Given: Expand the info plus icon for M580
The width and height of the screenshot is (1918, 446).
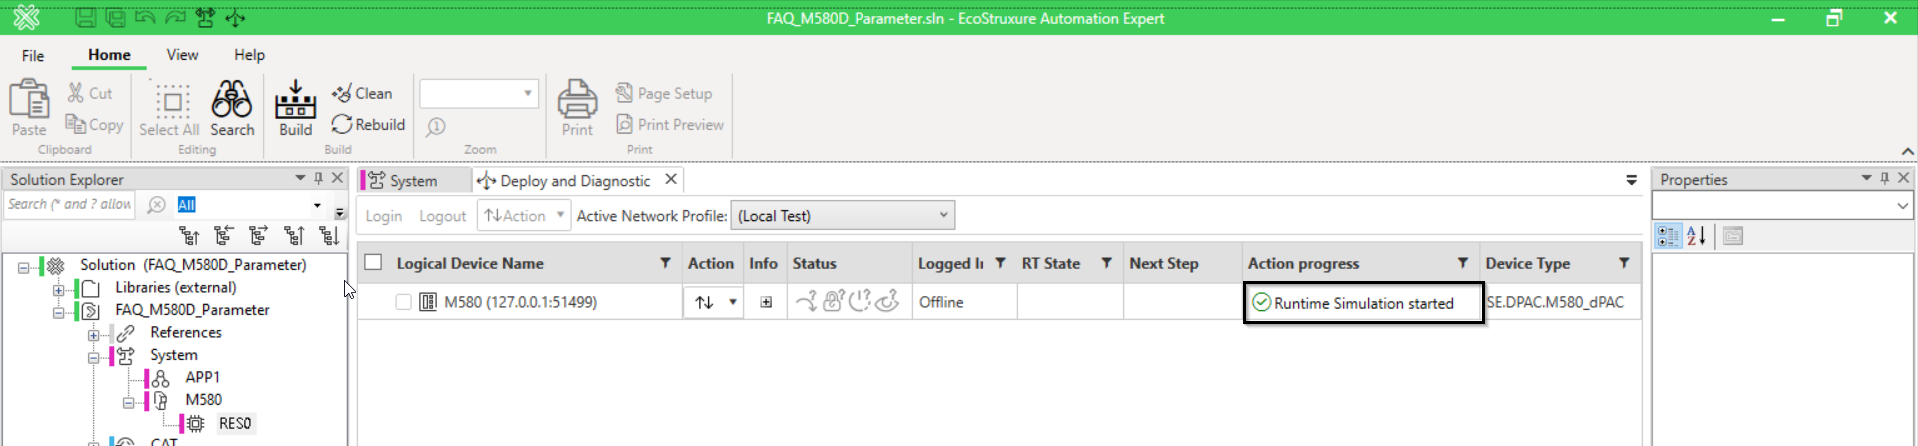Looking at the screenshot, I should [x=766, y=302].
